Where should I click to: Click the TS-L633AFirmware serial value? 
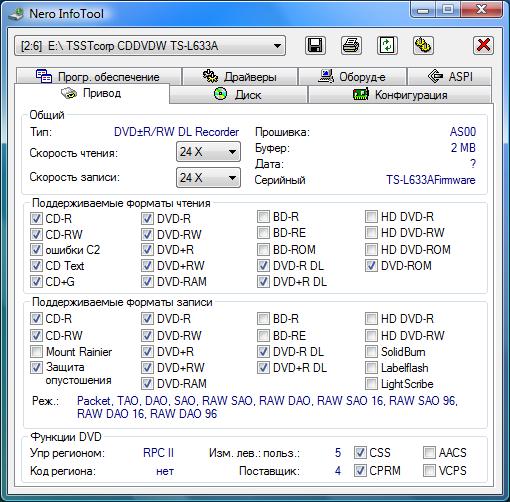coord(431,180)
